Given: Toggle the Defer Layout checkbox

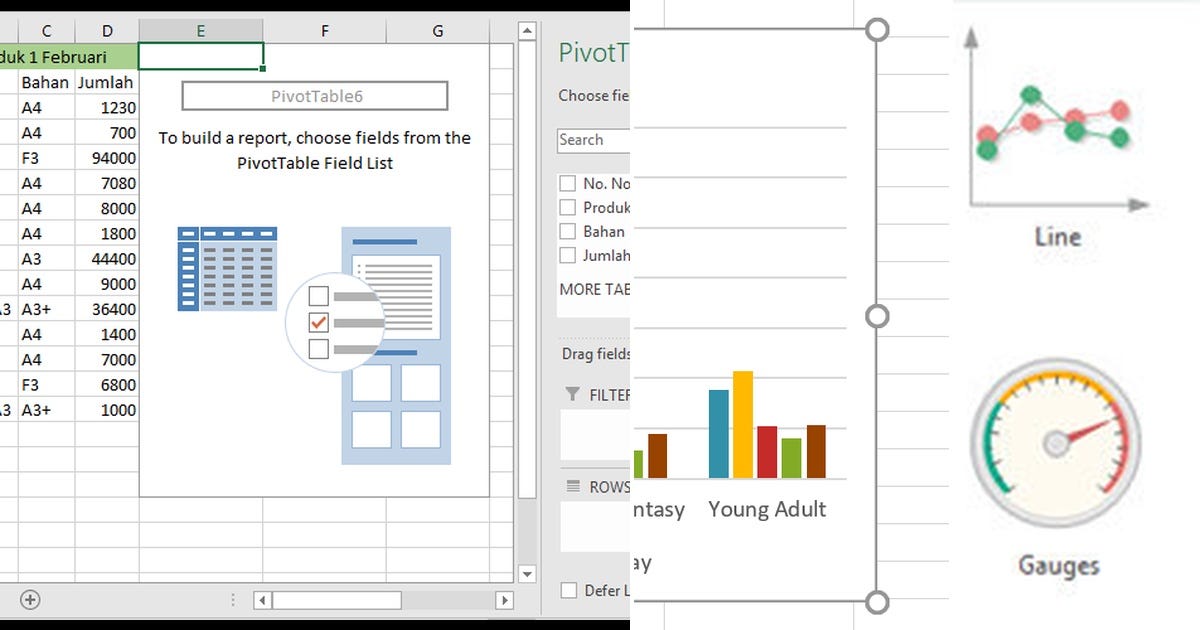Looking at the screenshot, I should (x=571, y=590).
